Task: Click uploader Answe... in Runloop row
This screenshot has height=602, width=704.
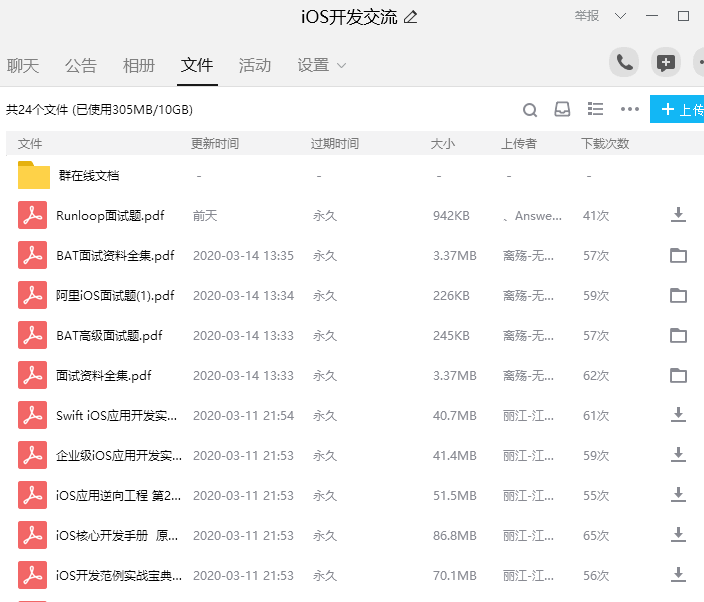Action: 533,216
